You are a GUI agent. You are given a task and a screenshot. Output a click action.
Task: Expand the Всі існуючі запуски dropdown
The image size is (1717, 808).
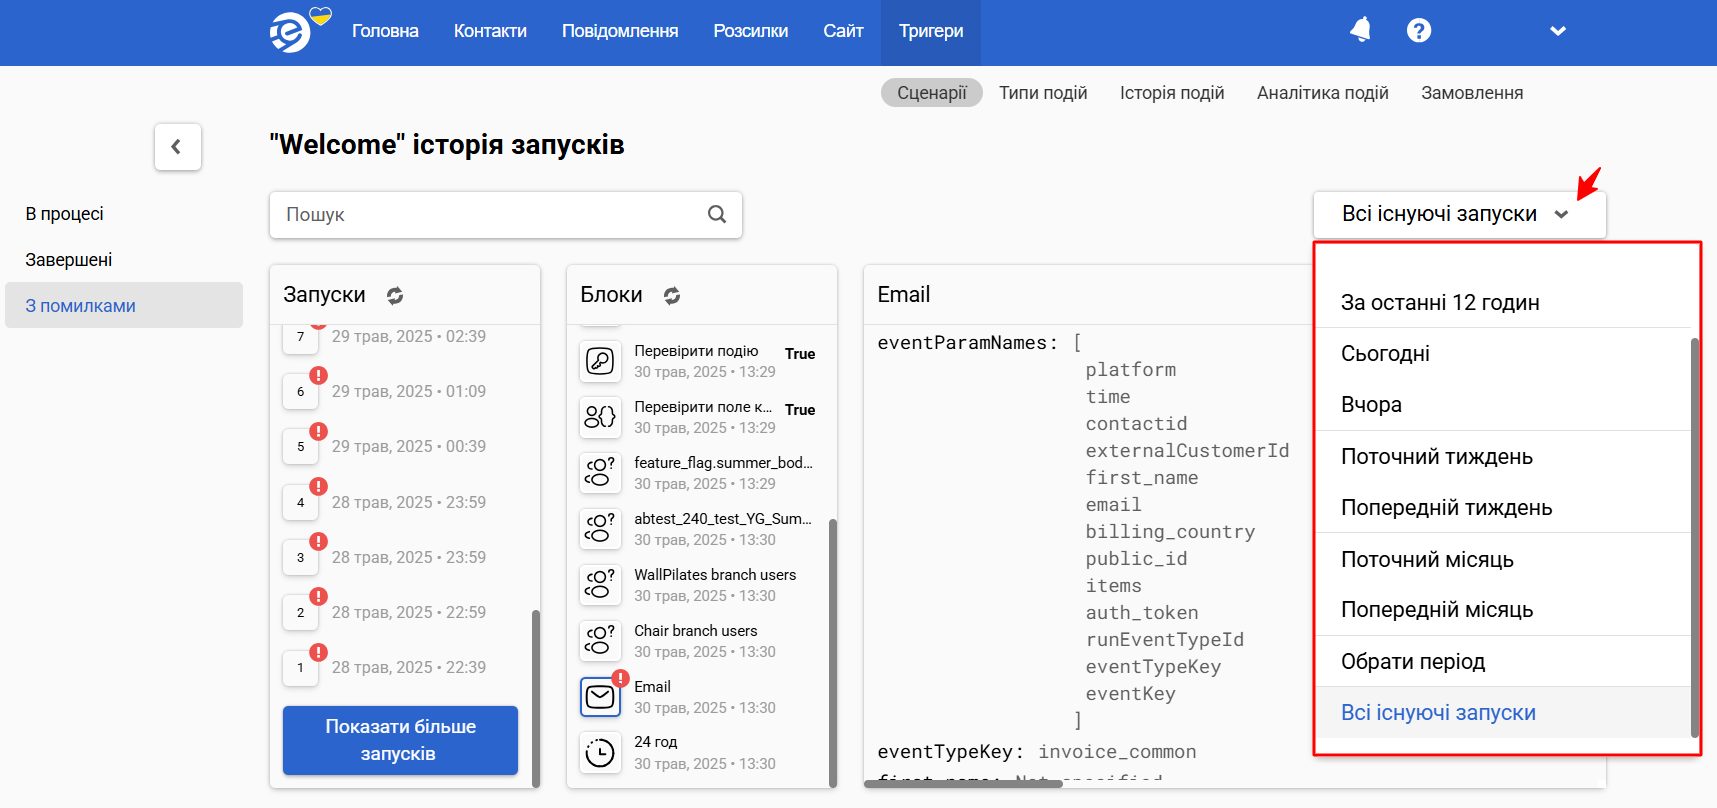[x=1459, y=214]
